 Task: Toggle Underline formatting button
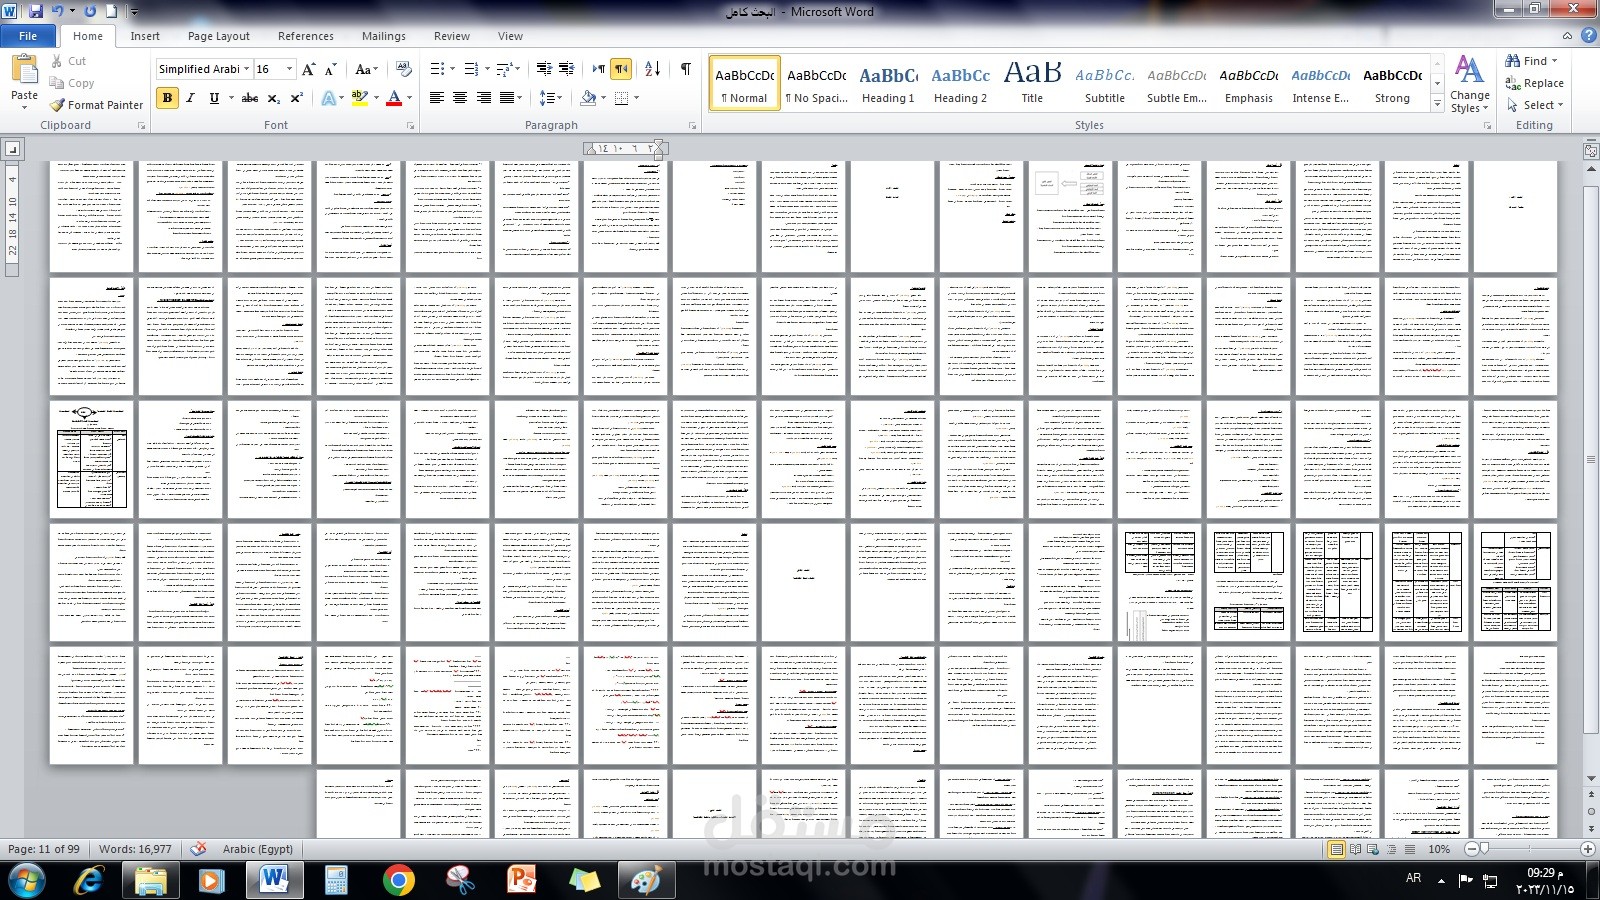pyautogui.click(x=214, y=98)
